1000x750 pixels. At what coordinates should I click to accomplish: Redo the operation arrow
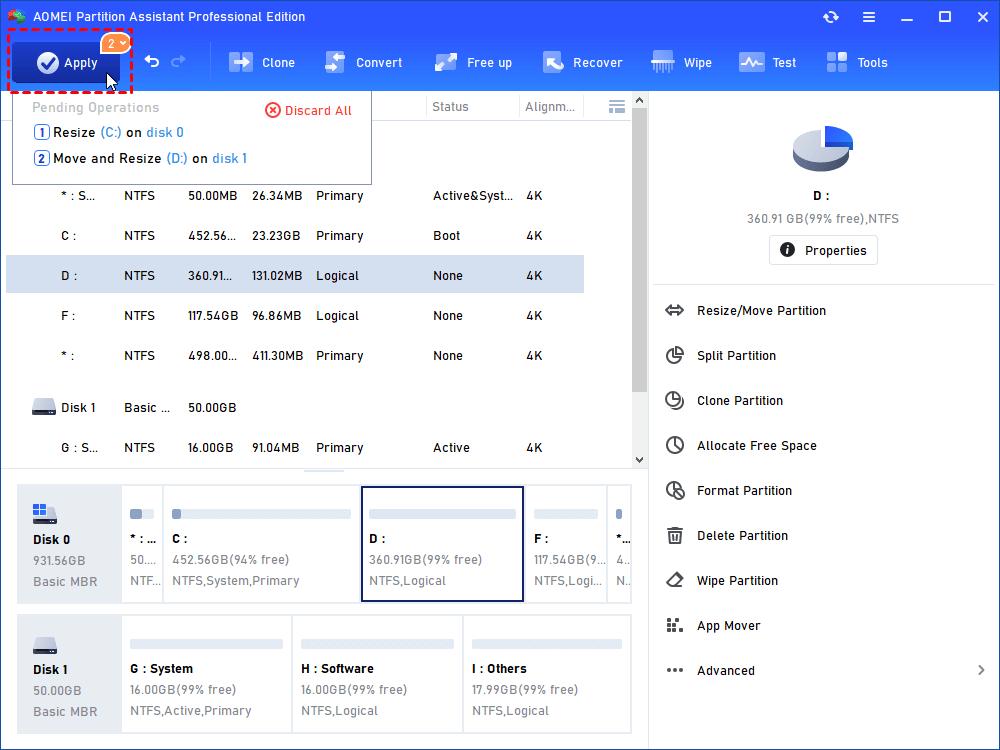[x=179, y=61]
